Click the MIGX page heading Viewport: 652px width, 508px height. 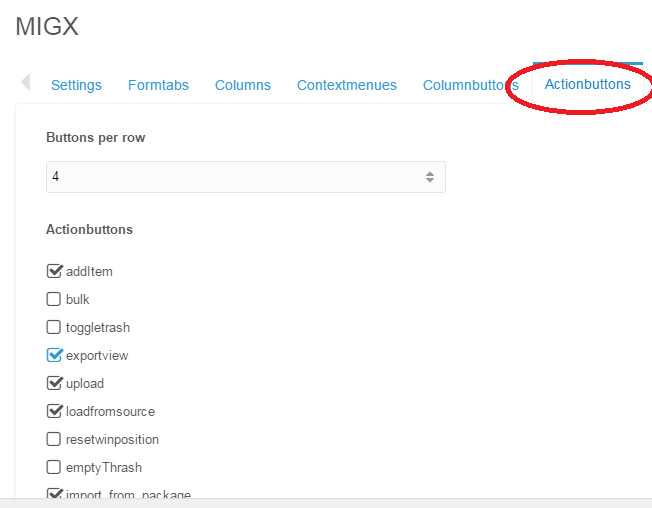pyautogui.click(x=47, y=26)
